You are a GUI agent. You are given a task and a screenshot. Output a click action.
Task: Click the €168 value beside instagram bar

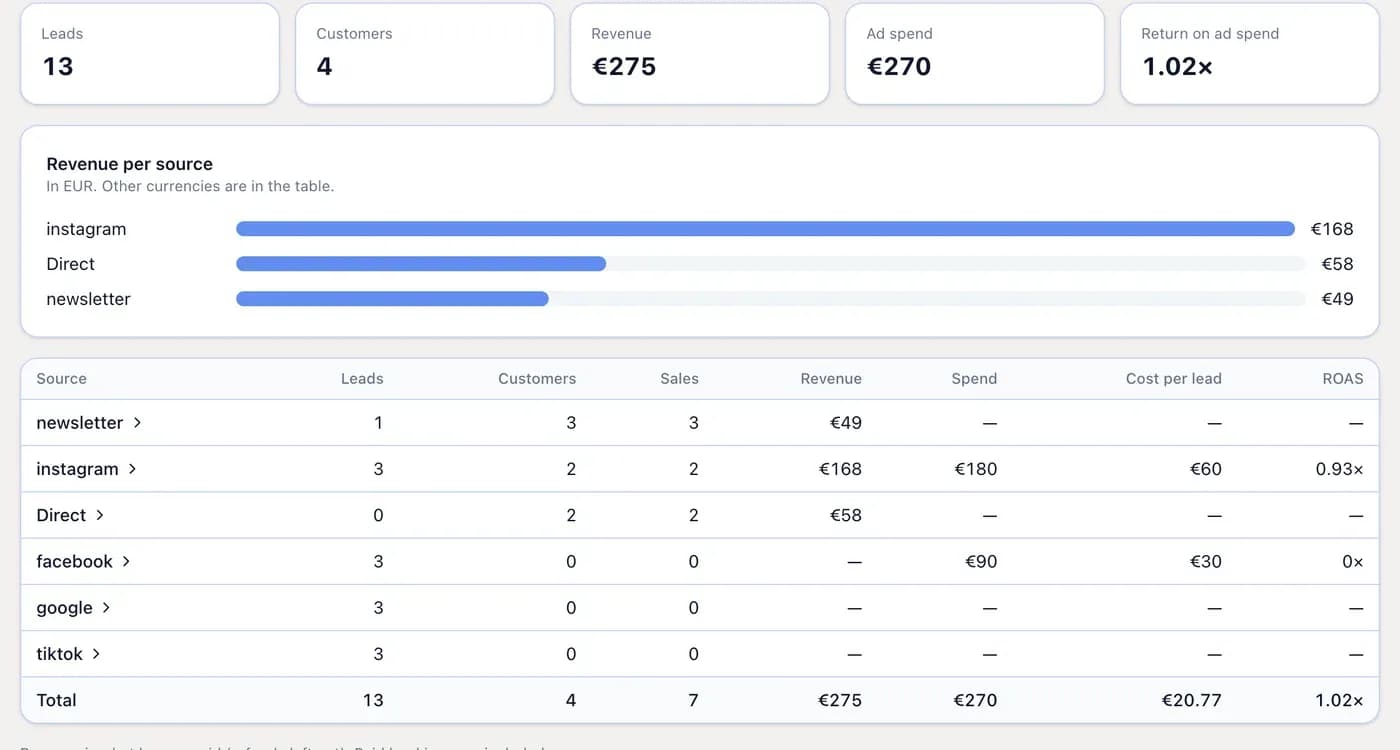coord(1332,229)
